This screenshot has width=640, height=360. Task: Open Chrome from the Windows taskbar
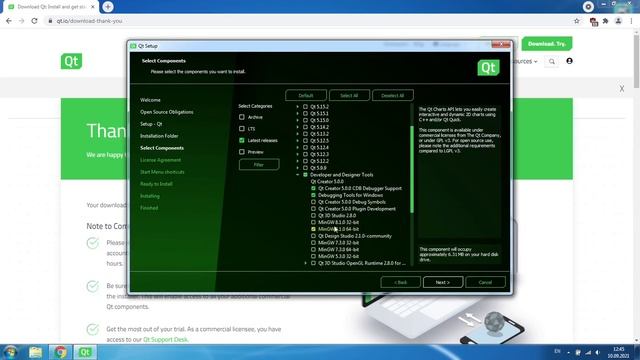tap(60, 352)
